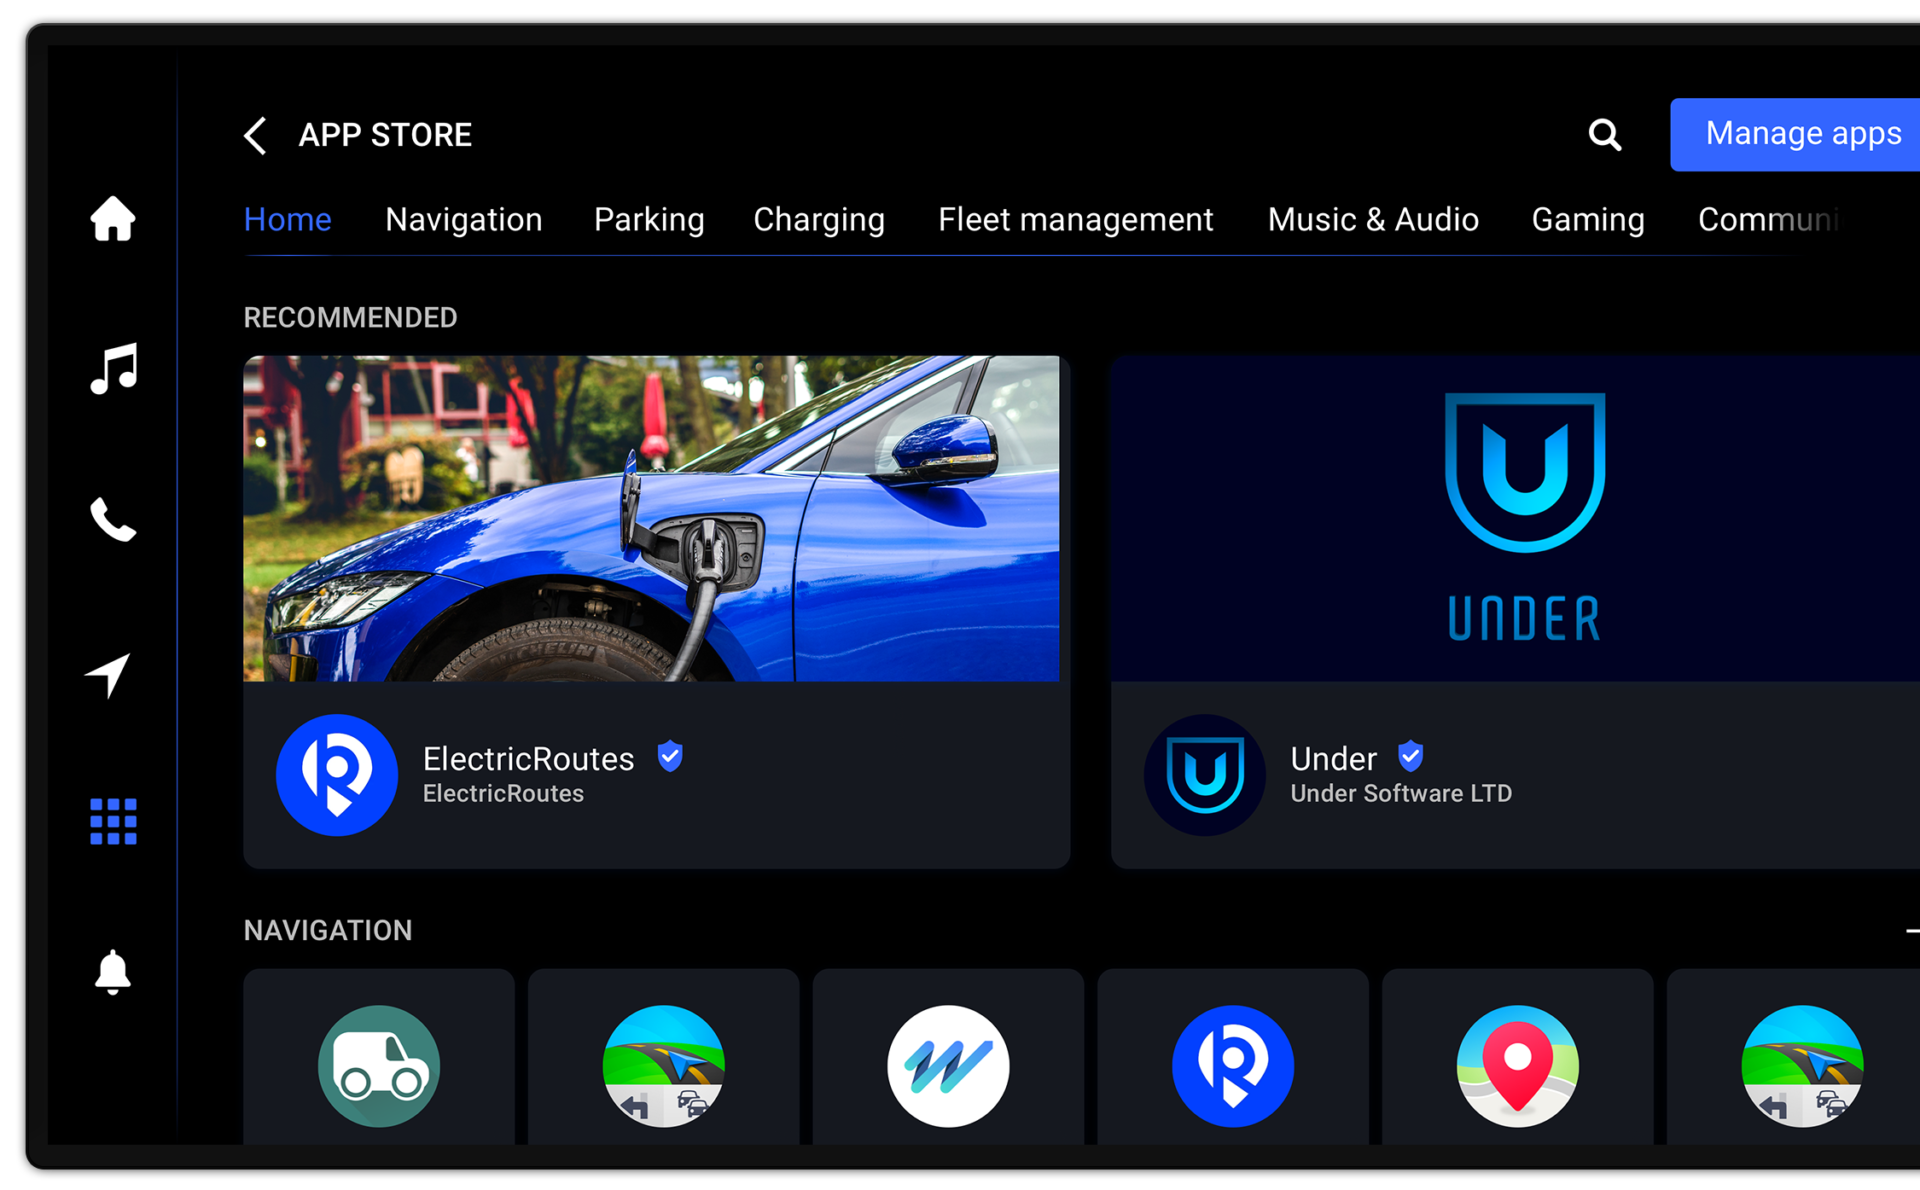Viewport: 1920px width, 1190px height.
Task: Click the grid apps sidebar icon
Action: pyautogui.click(x=112, y=823)
